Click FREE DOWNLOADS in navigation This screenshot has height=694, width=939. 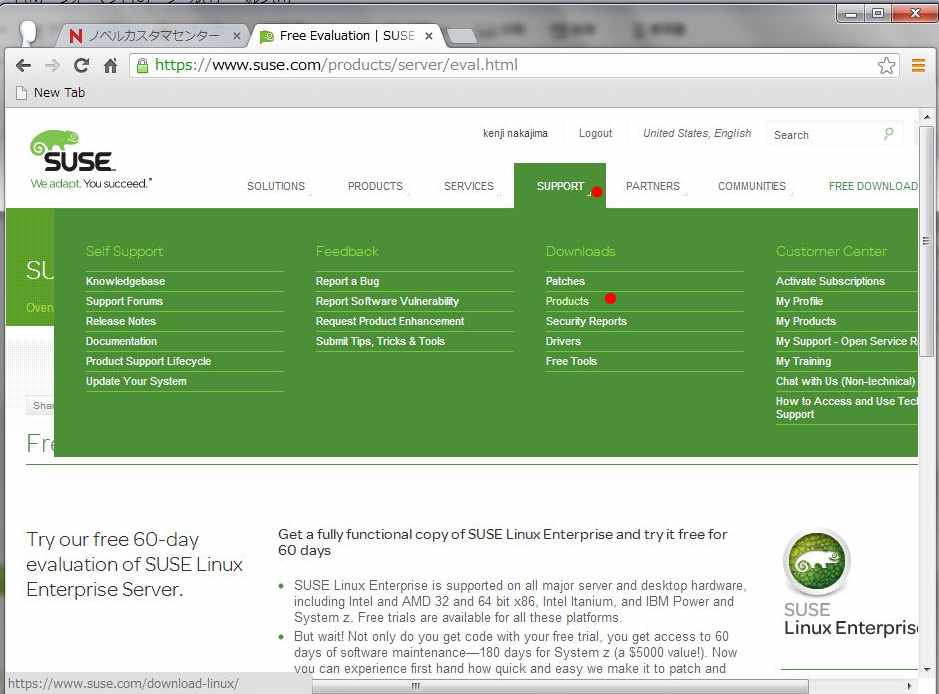pos(873,186)
